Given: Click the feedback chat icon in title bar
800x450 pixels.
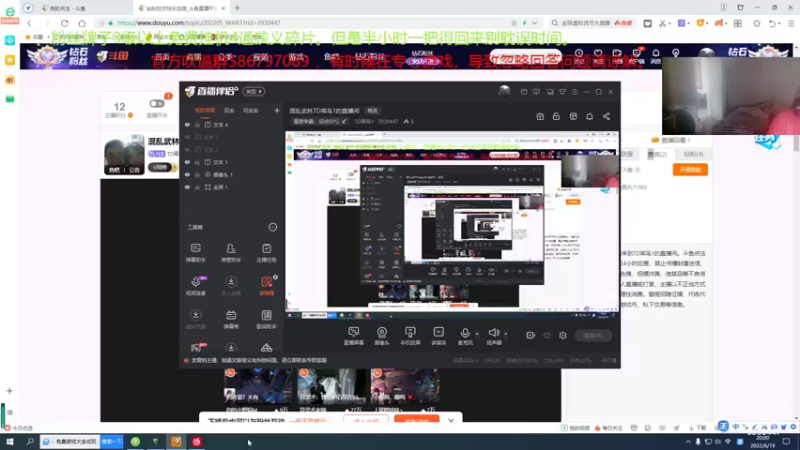Looking at the screenshot, I should [x=536, y=92].
